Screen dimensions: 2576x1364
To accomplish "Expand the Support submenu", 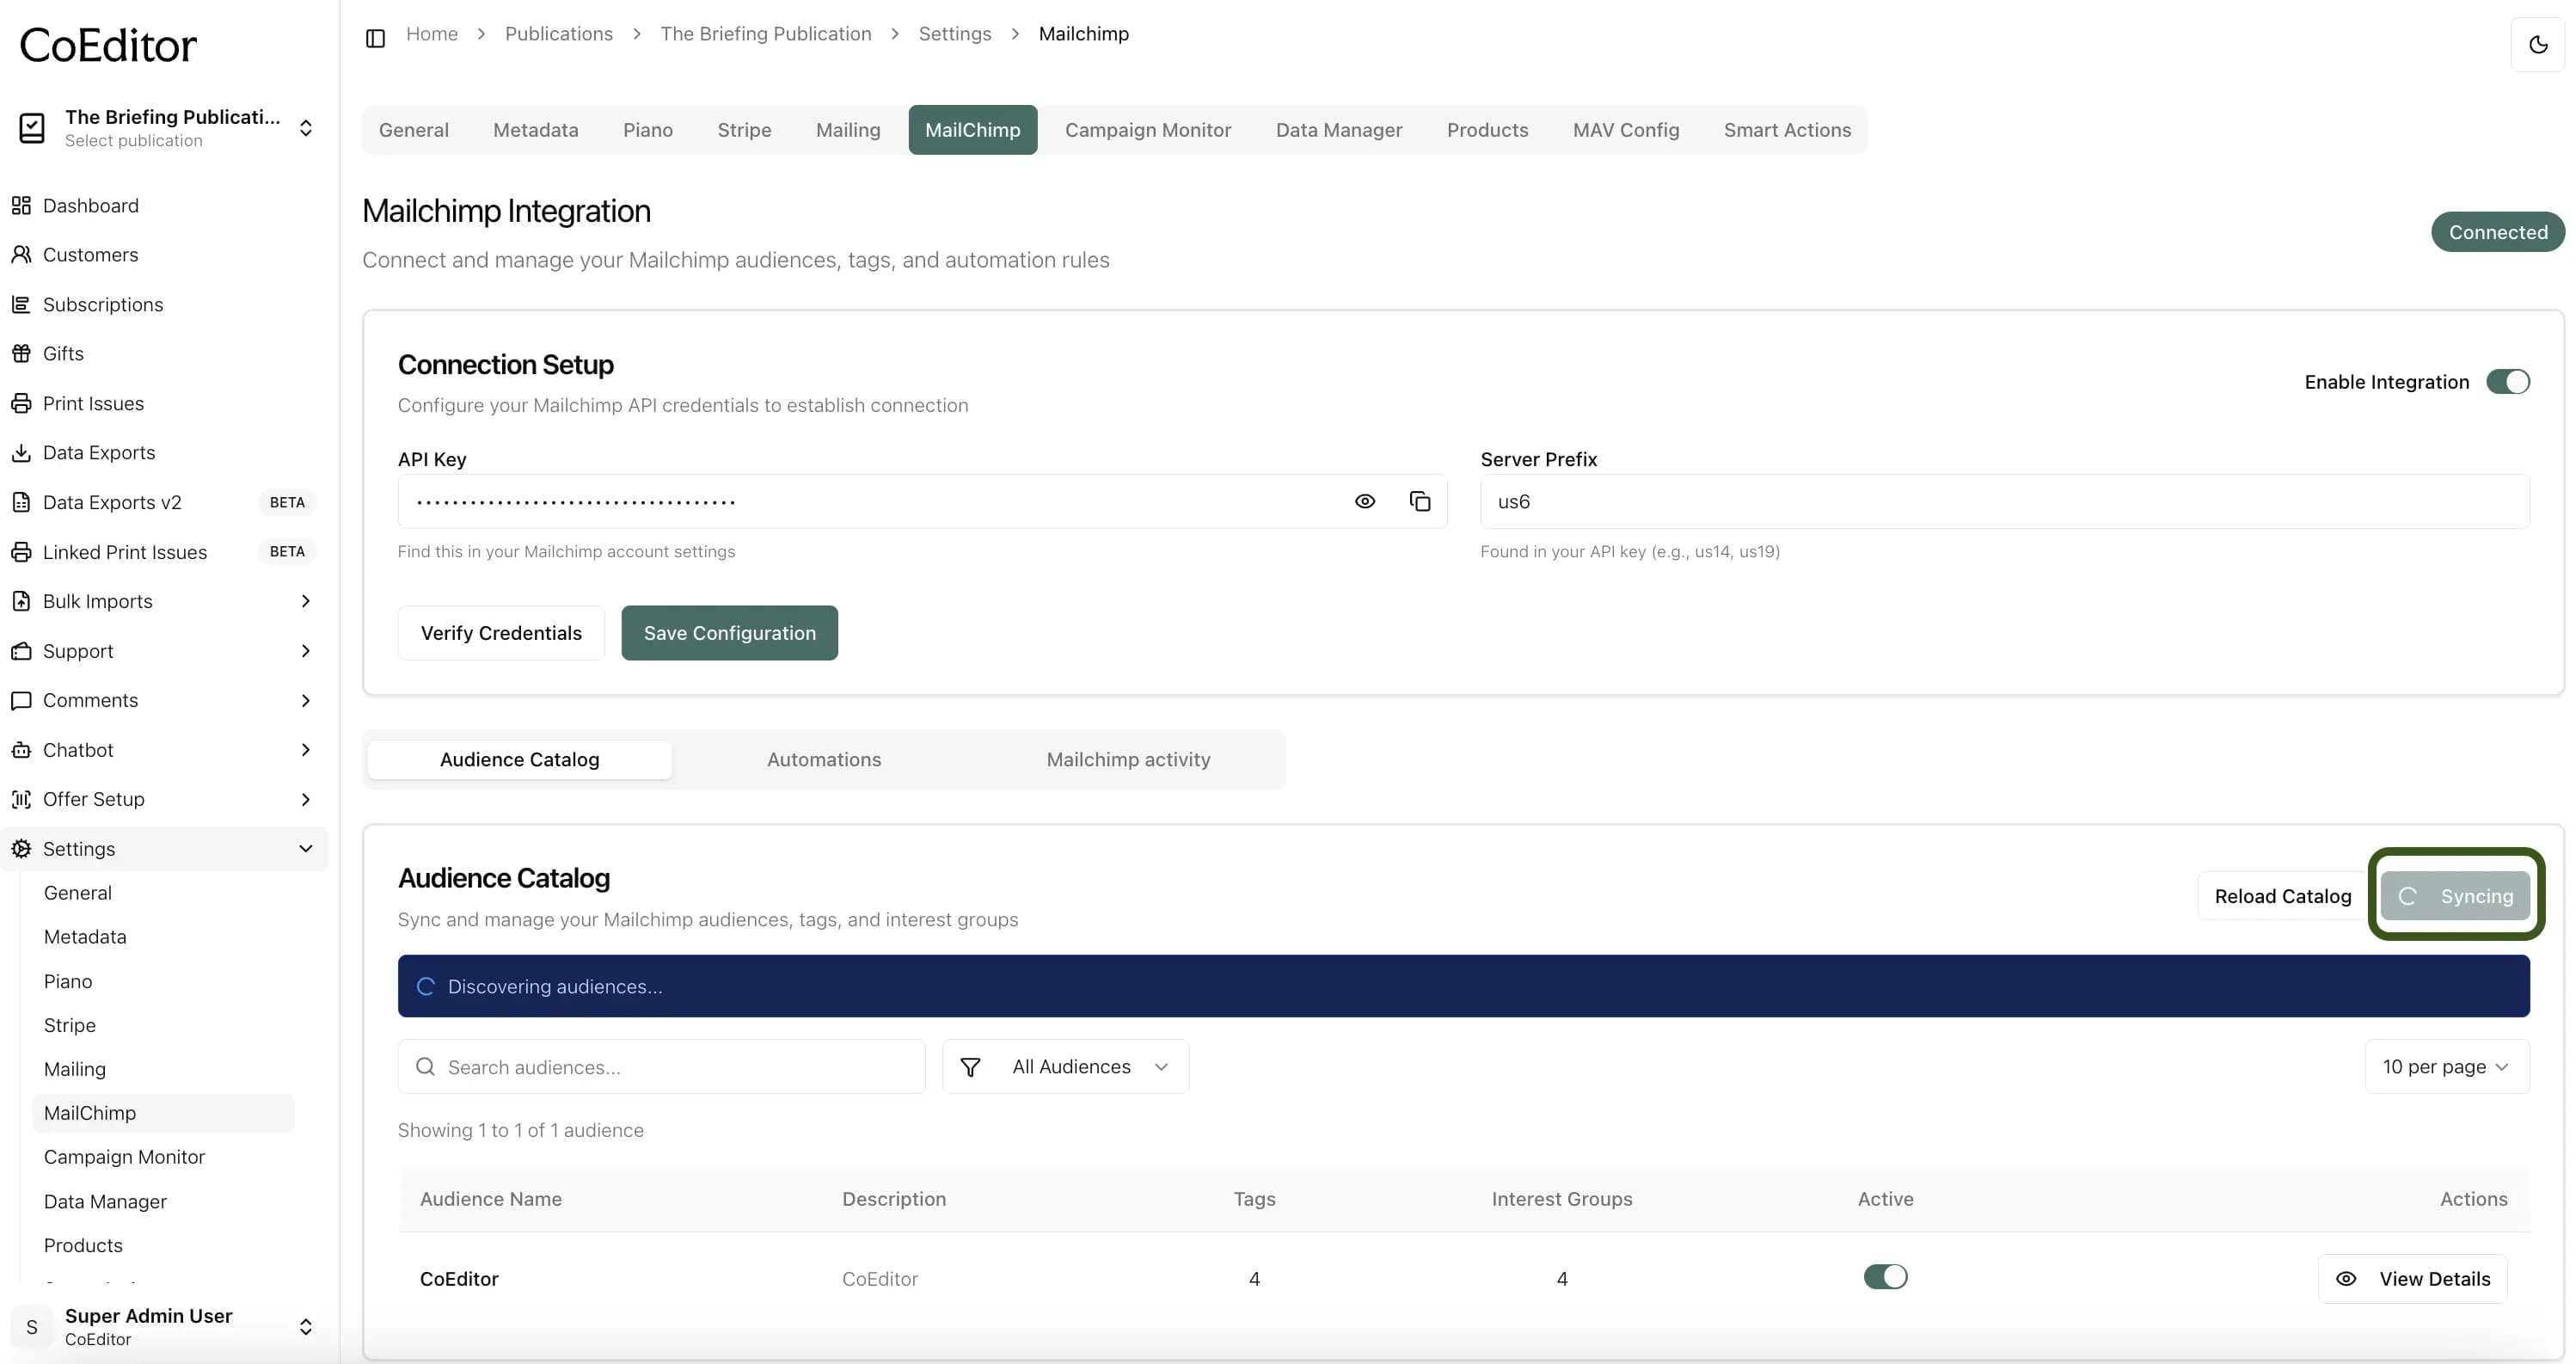I will [x=305, y=651].
